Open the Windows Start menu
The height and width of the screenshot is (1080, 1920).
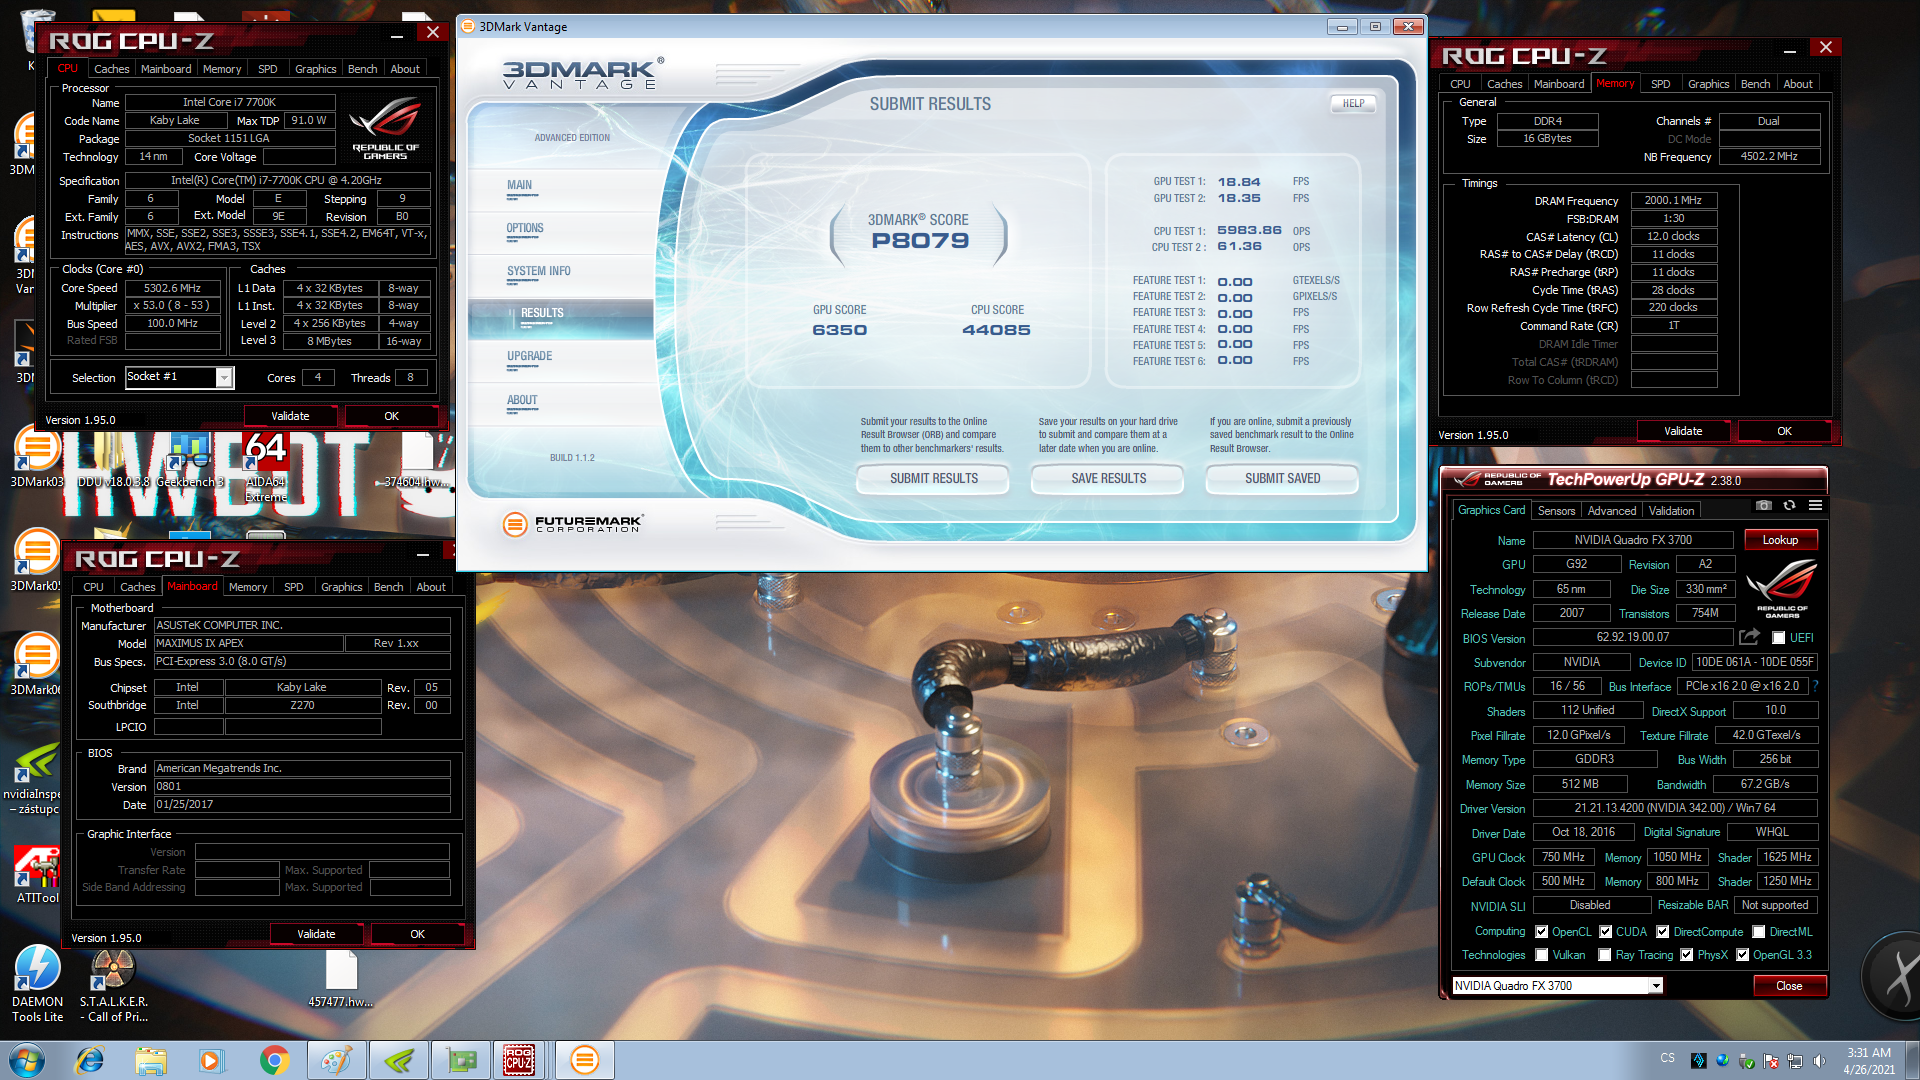[27, 1060]
